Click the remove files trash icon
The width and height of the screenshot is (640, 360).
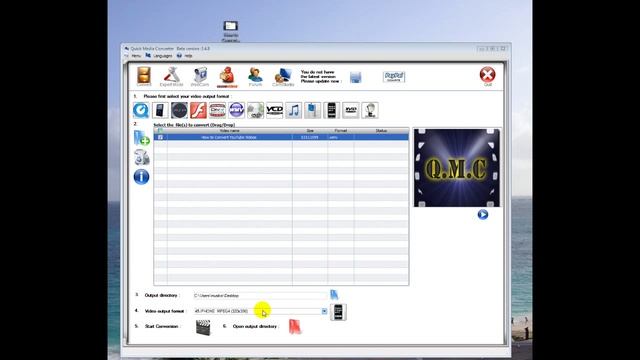(142, 158)
